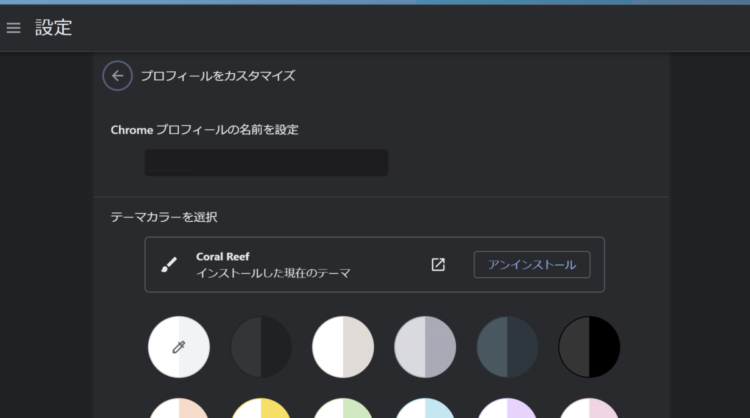The image size is (750, 418).
Task: Select the light blue theme swatch
Action: 425,408
